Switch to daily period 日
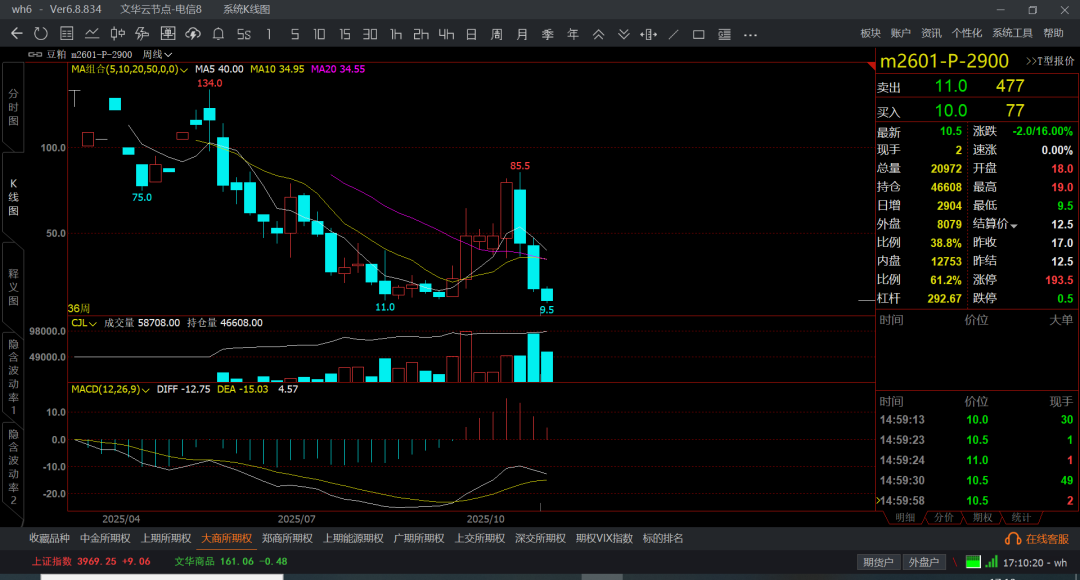Viewport: 1080px width, 580px height. click(x=471, y=33)
